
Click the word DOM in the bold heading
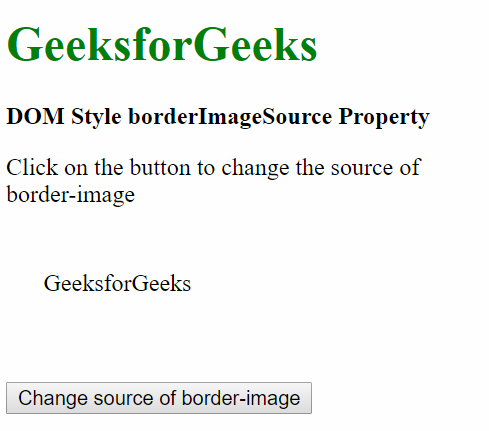pos(35,116)
